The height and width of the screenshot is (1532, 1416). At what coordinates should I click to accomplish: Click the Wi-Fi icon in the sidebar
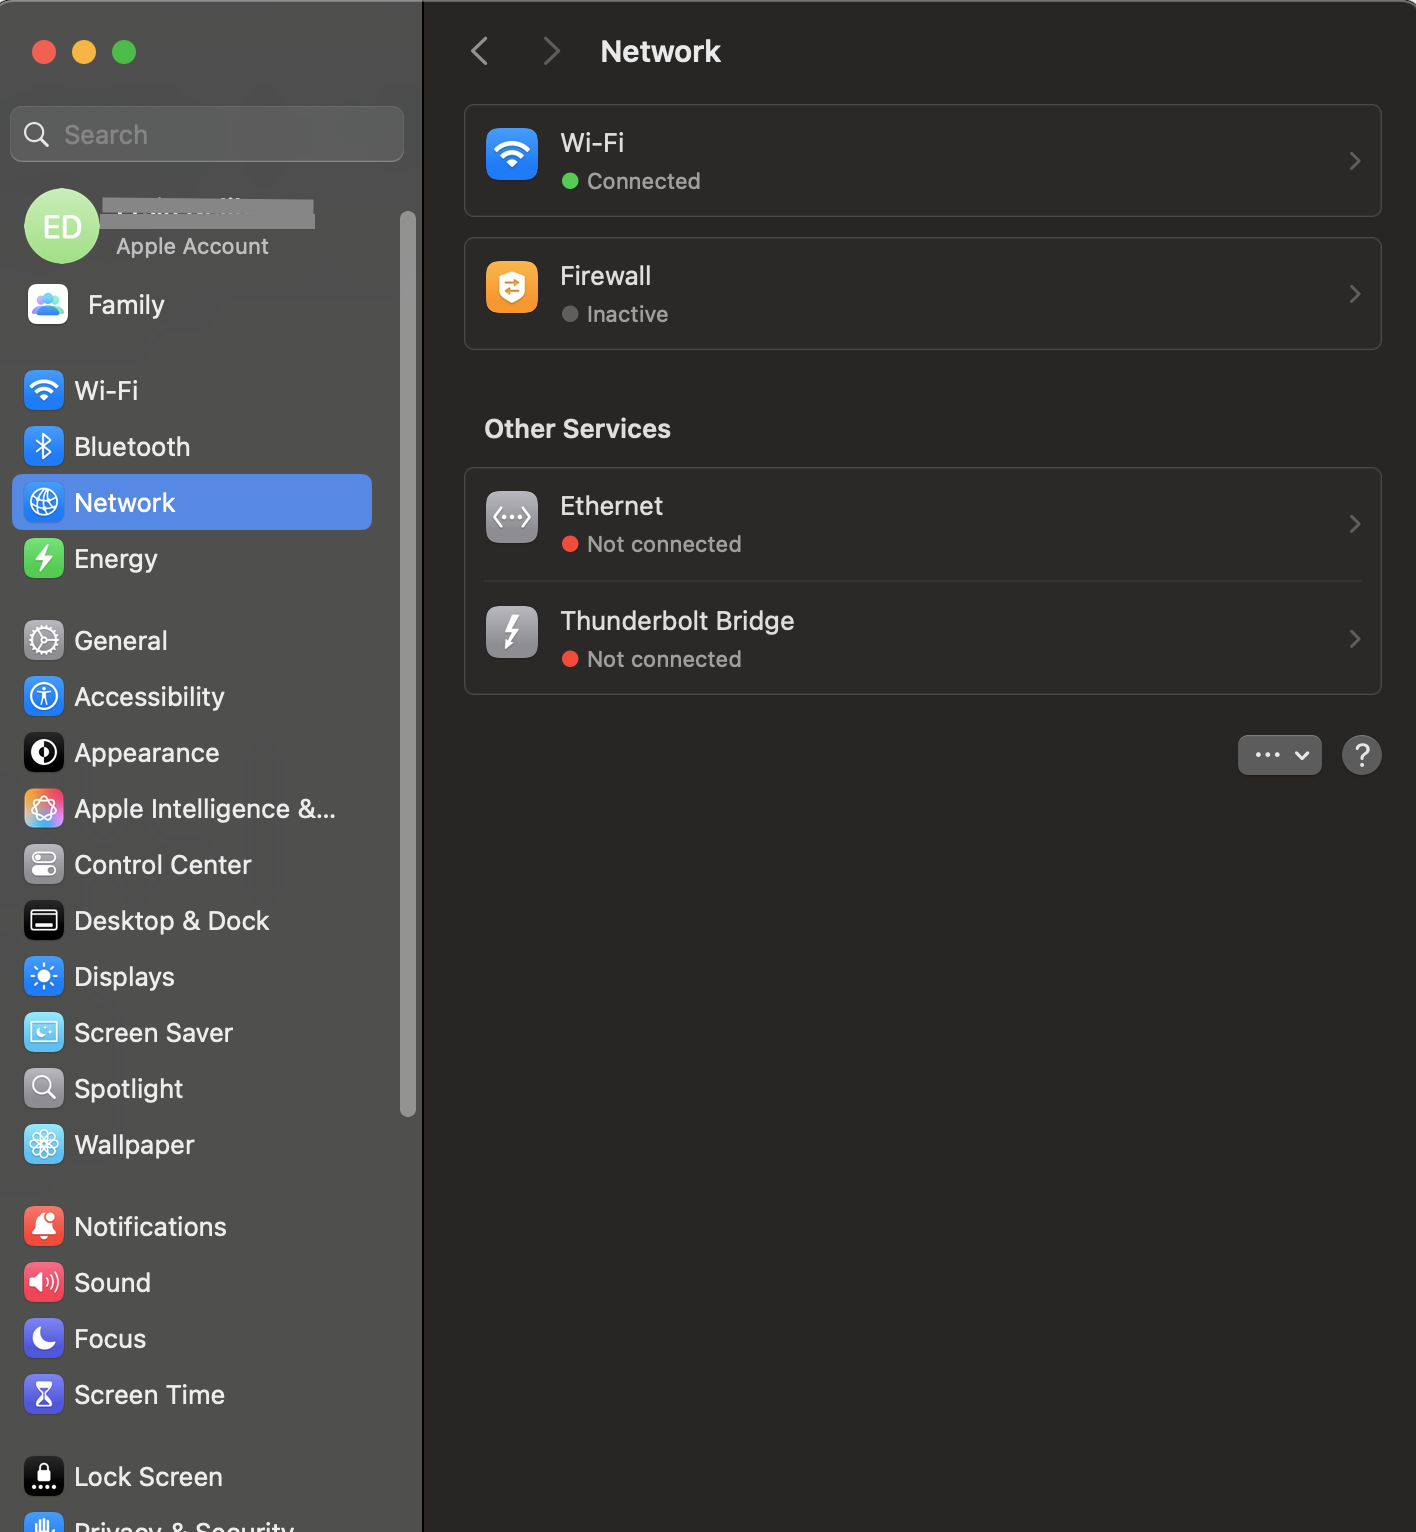pyautogui.click(x=44, y=390)
